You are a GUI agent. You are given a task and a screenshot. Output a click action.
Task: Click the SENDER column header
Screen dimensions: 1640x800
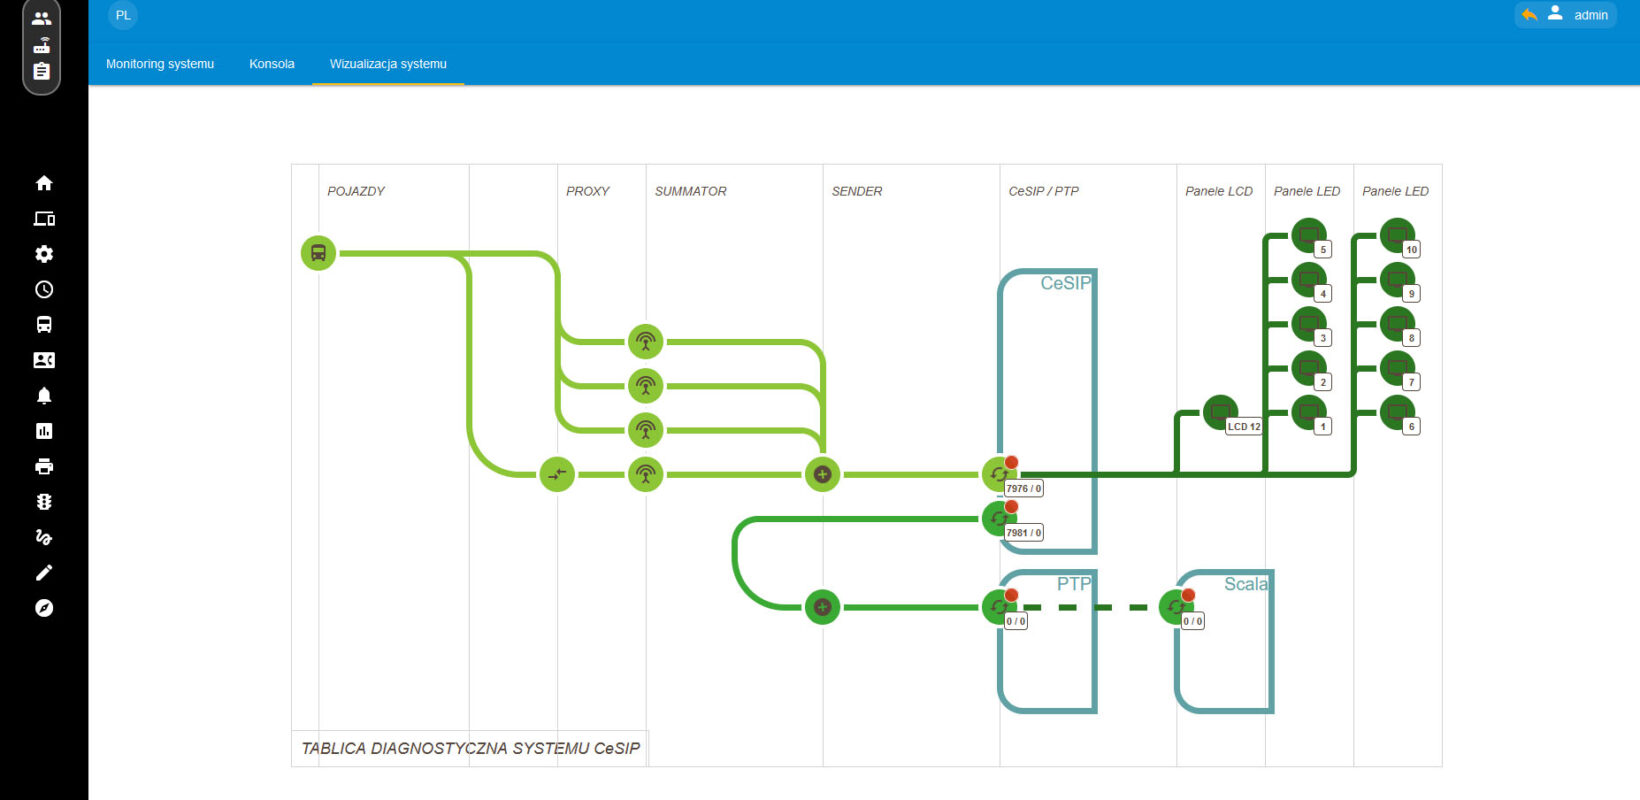pos(857,191)
